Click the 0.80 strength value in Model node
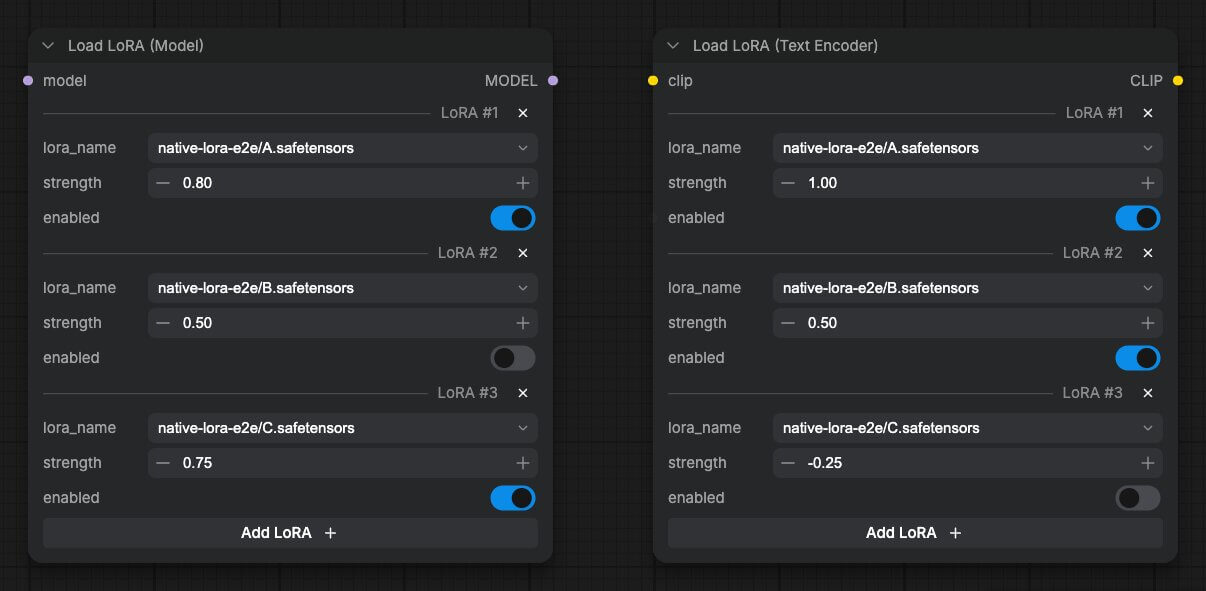This screenshot has width=1206, height=591. click(197, 183)
